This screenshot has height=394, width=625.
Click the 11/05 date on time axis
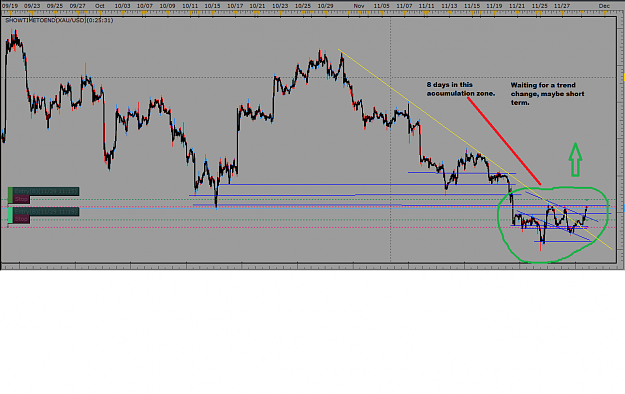(x=382, y=6)
